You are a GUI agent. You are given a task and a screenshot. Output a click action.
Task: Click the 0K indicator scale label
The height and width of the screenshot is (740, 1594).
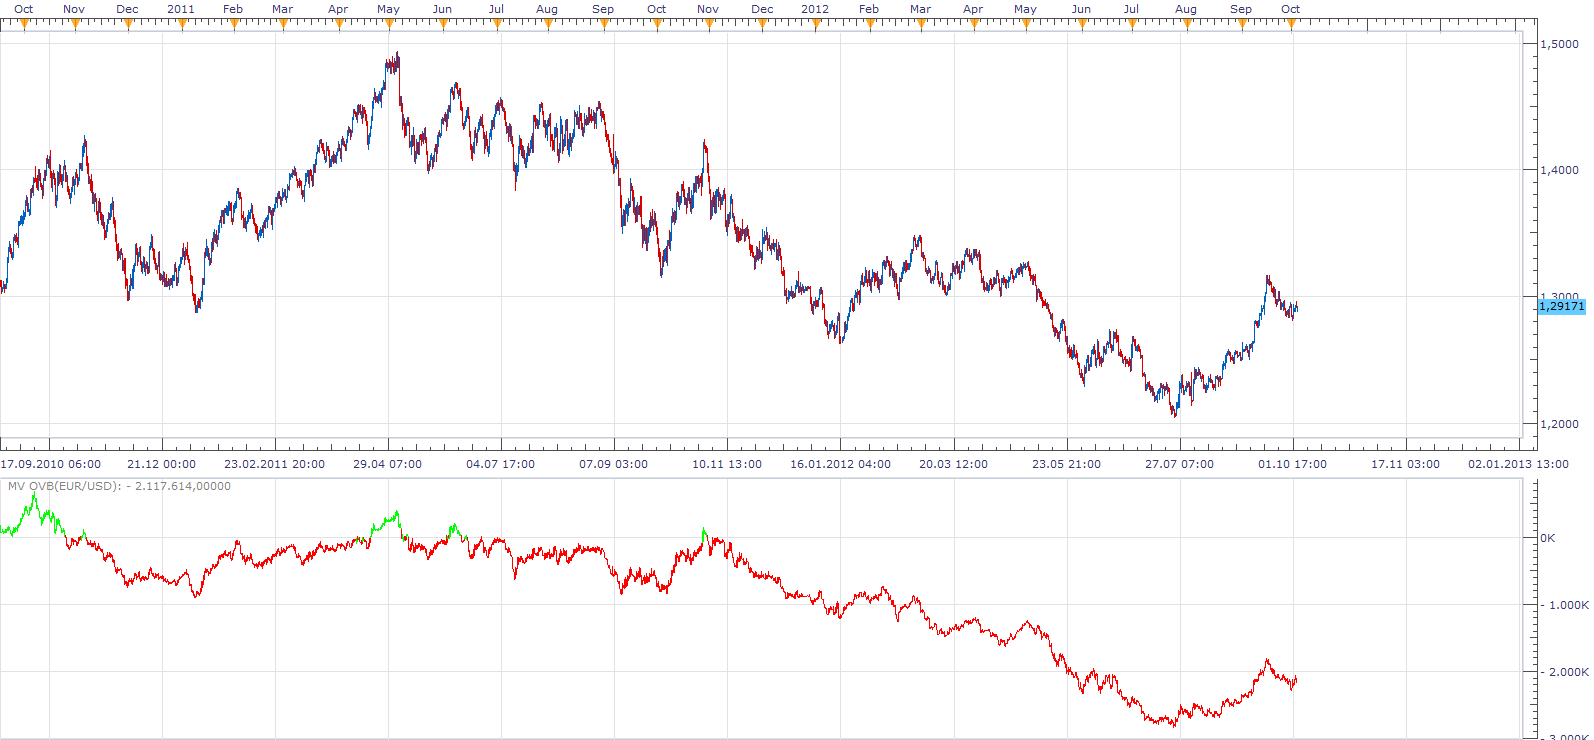1547,538
